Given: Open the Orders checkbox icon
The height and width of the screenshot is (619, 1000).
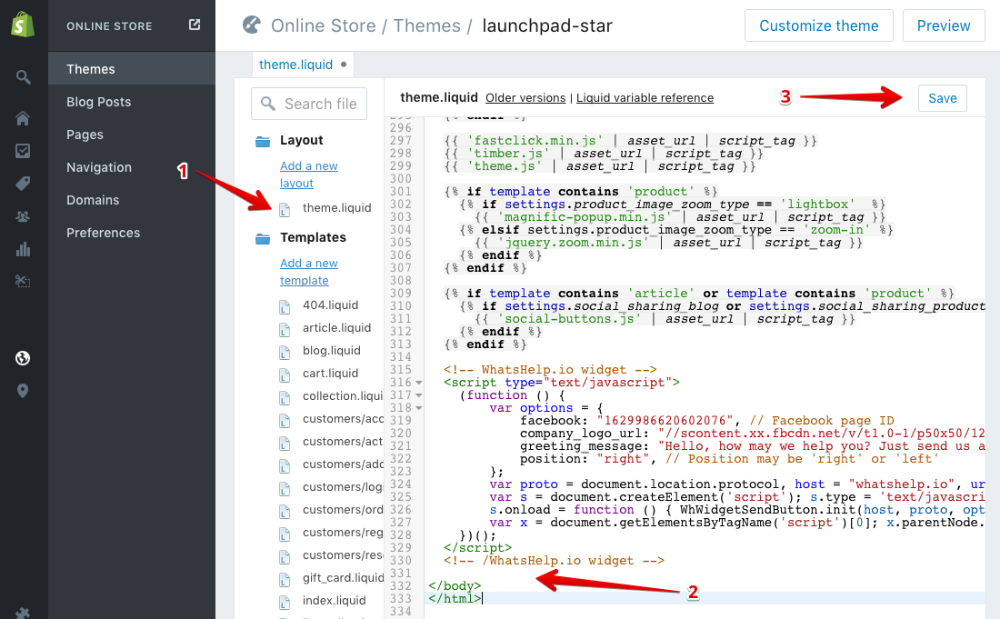Looking at the screenshot, I should point(23,151).
